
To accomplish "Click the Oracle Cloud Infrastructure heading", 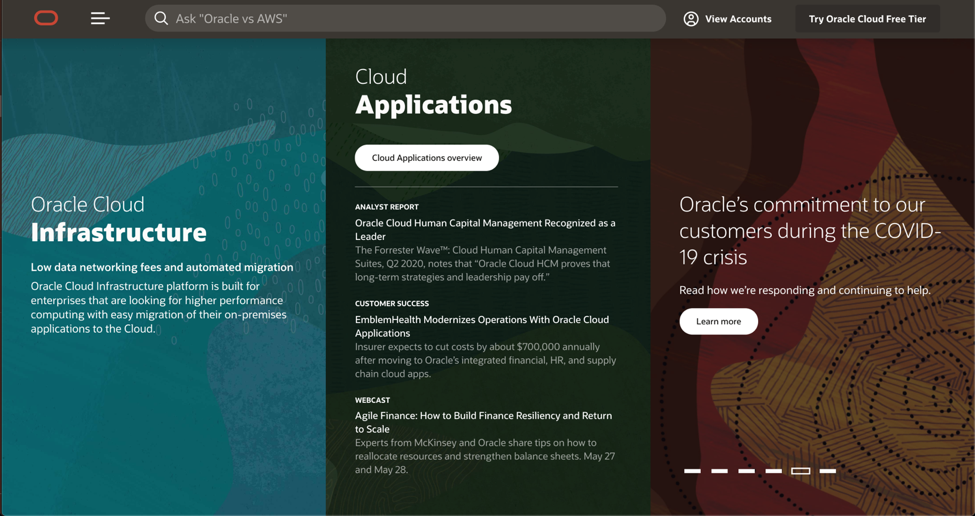I will [118, 219].
